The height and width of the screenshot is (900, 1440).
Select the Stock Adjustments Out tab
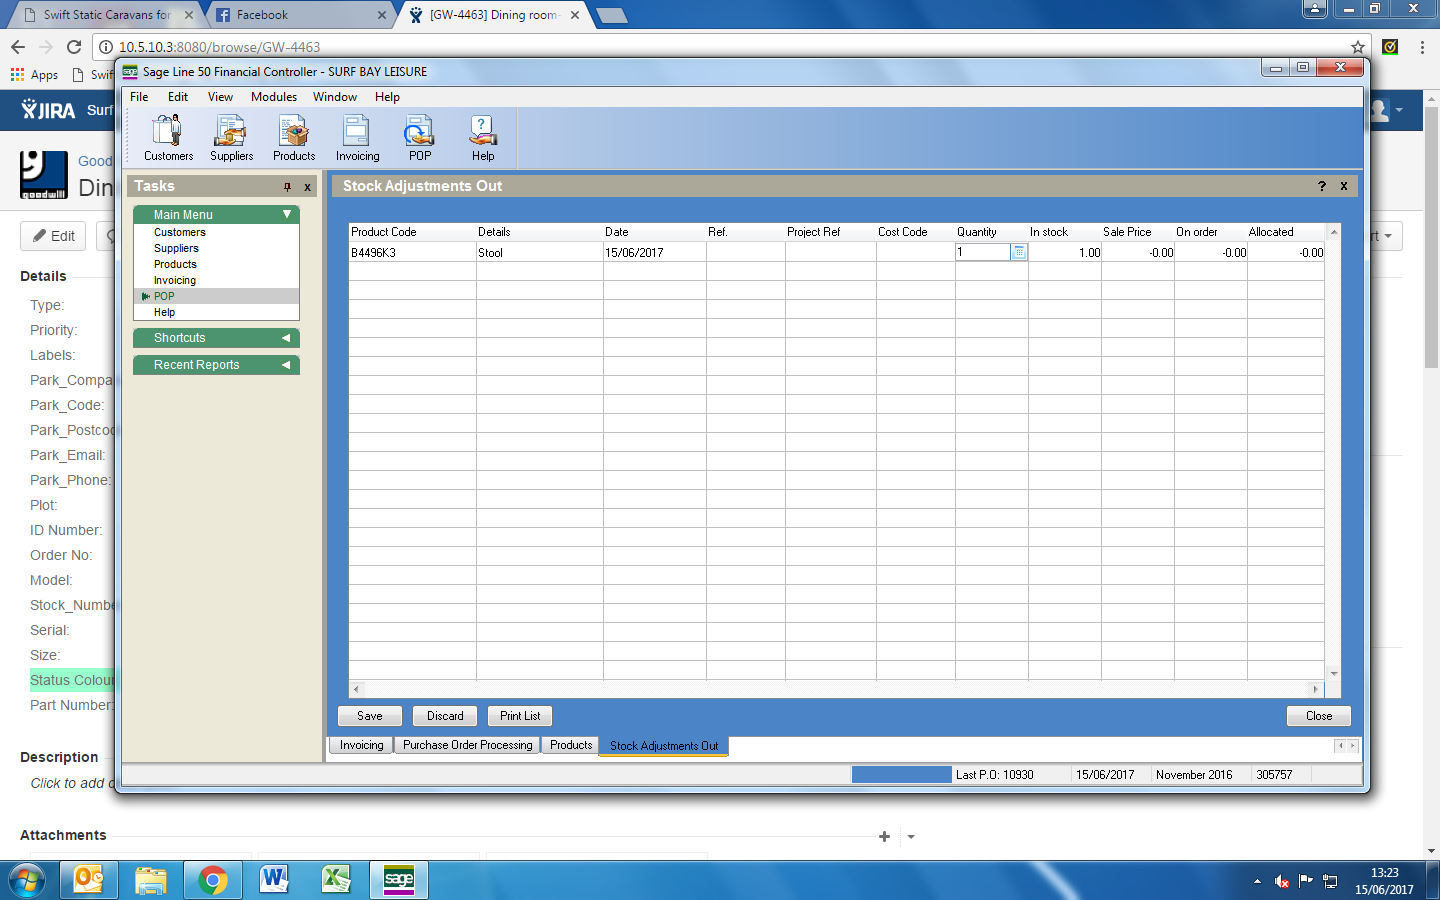click(664, 746)
